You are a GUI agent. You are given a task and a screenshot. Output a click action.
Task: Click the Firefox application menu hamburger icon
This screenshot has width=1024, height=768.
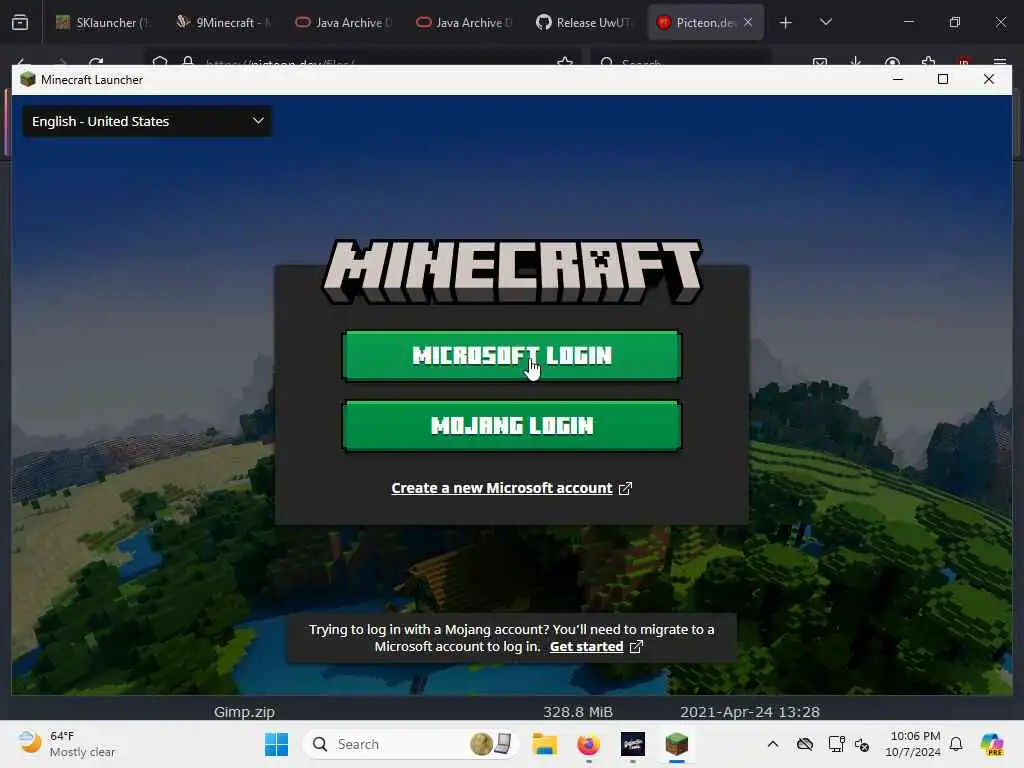tap(1000, 62)
